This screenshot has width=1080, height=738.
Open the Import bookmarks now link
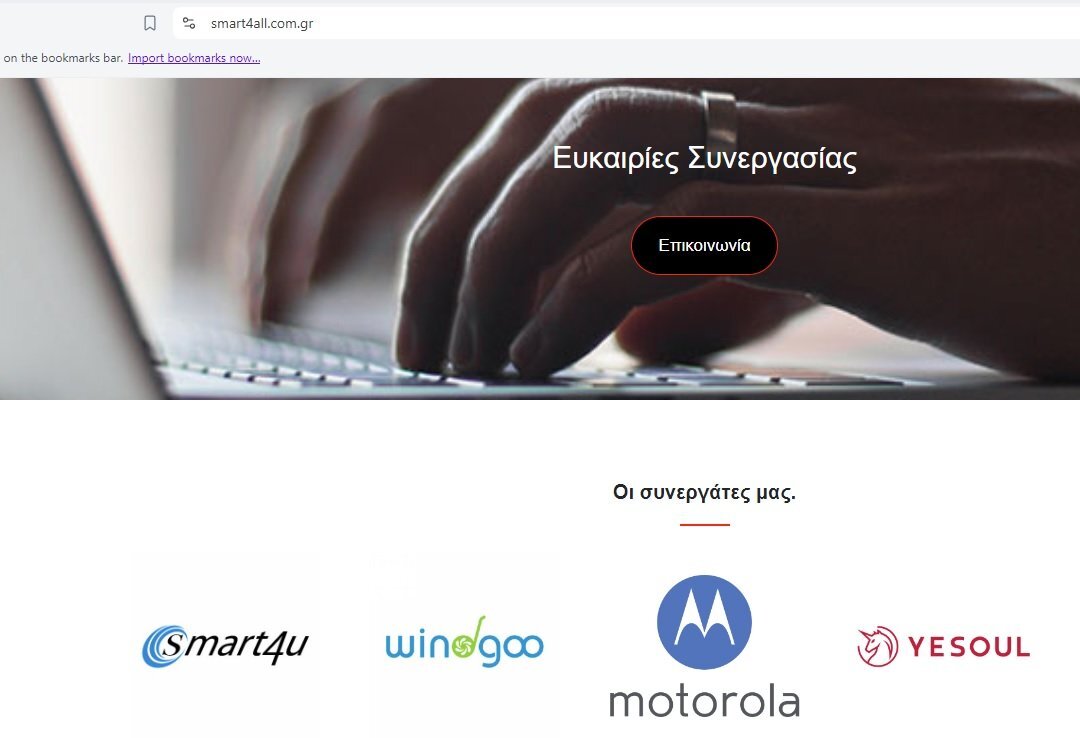tap(194, 58)
